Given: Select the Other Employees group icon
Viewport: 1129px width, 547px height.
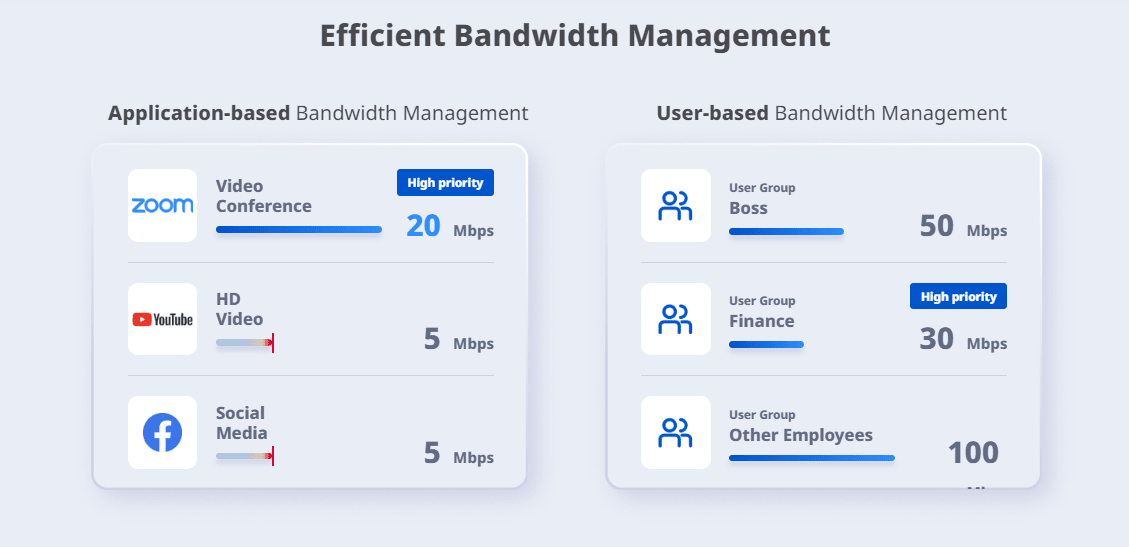Looking at the screenshot, I should tap(675, 432).
